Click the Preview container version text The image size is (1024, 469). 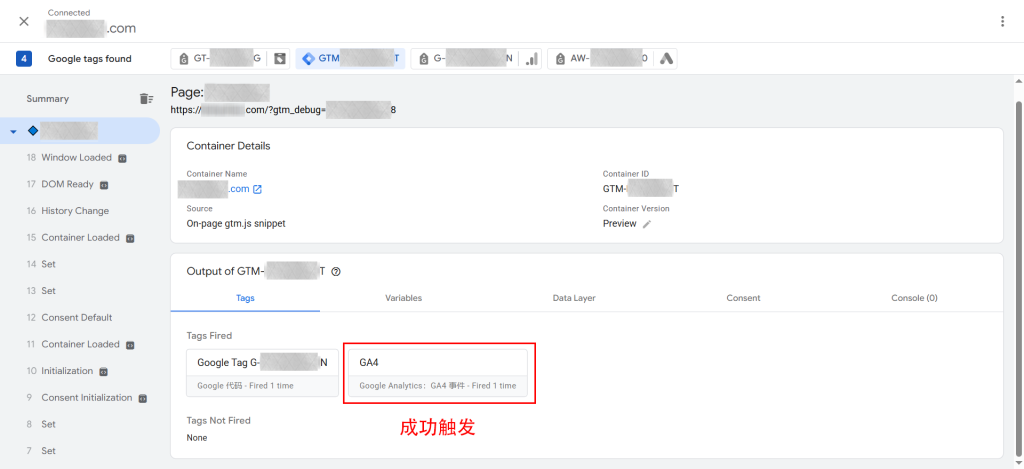(619, 223)
